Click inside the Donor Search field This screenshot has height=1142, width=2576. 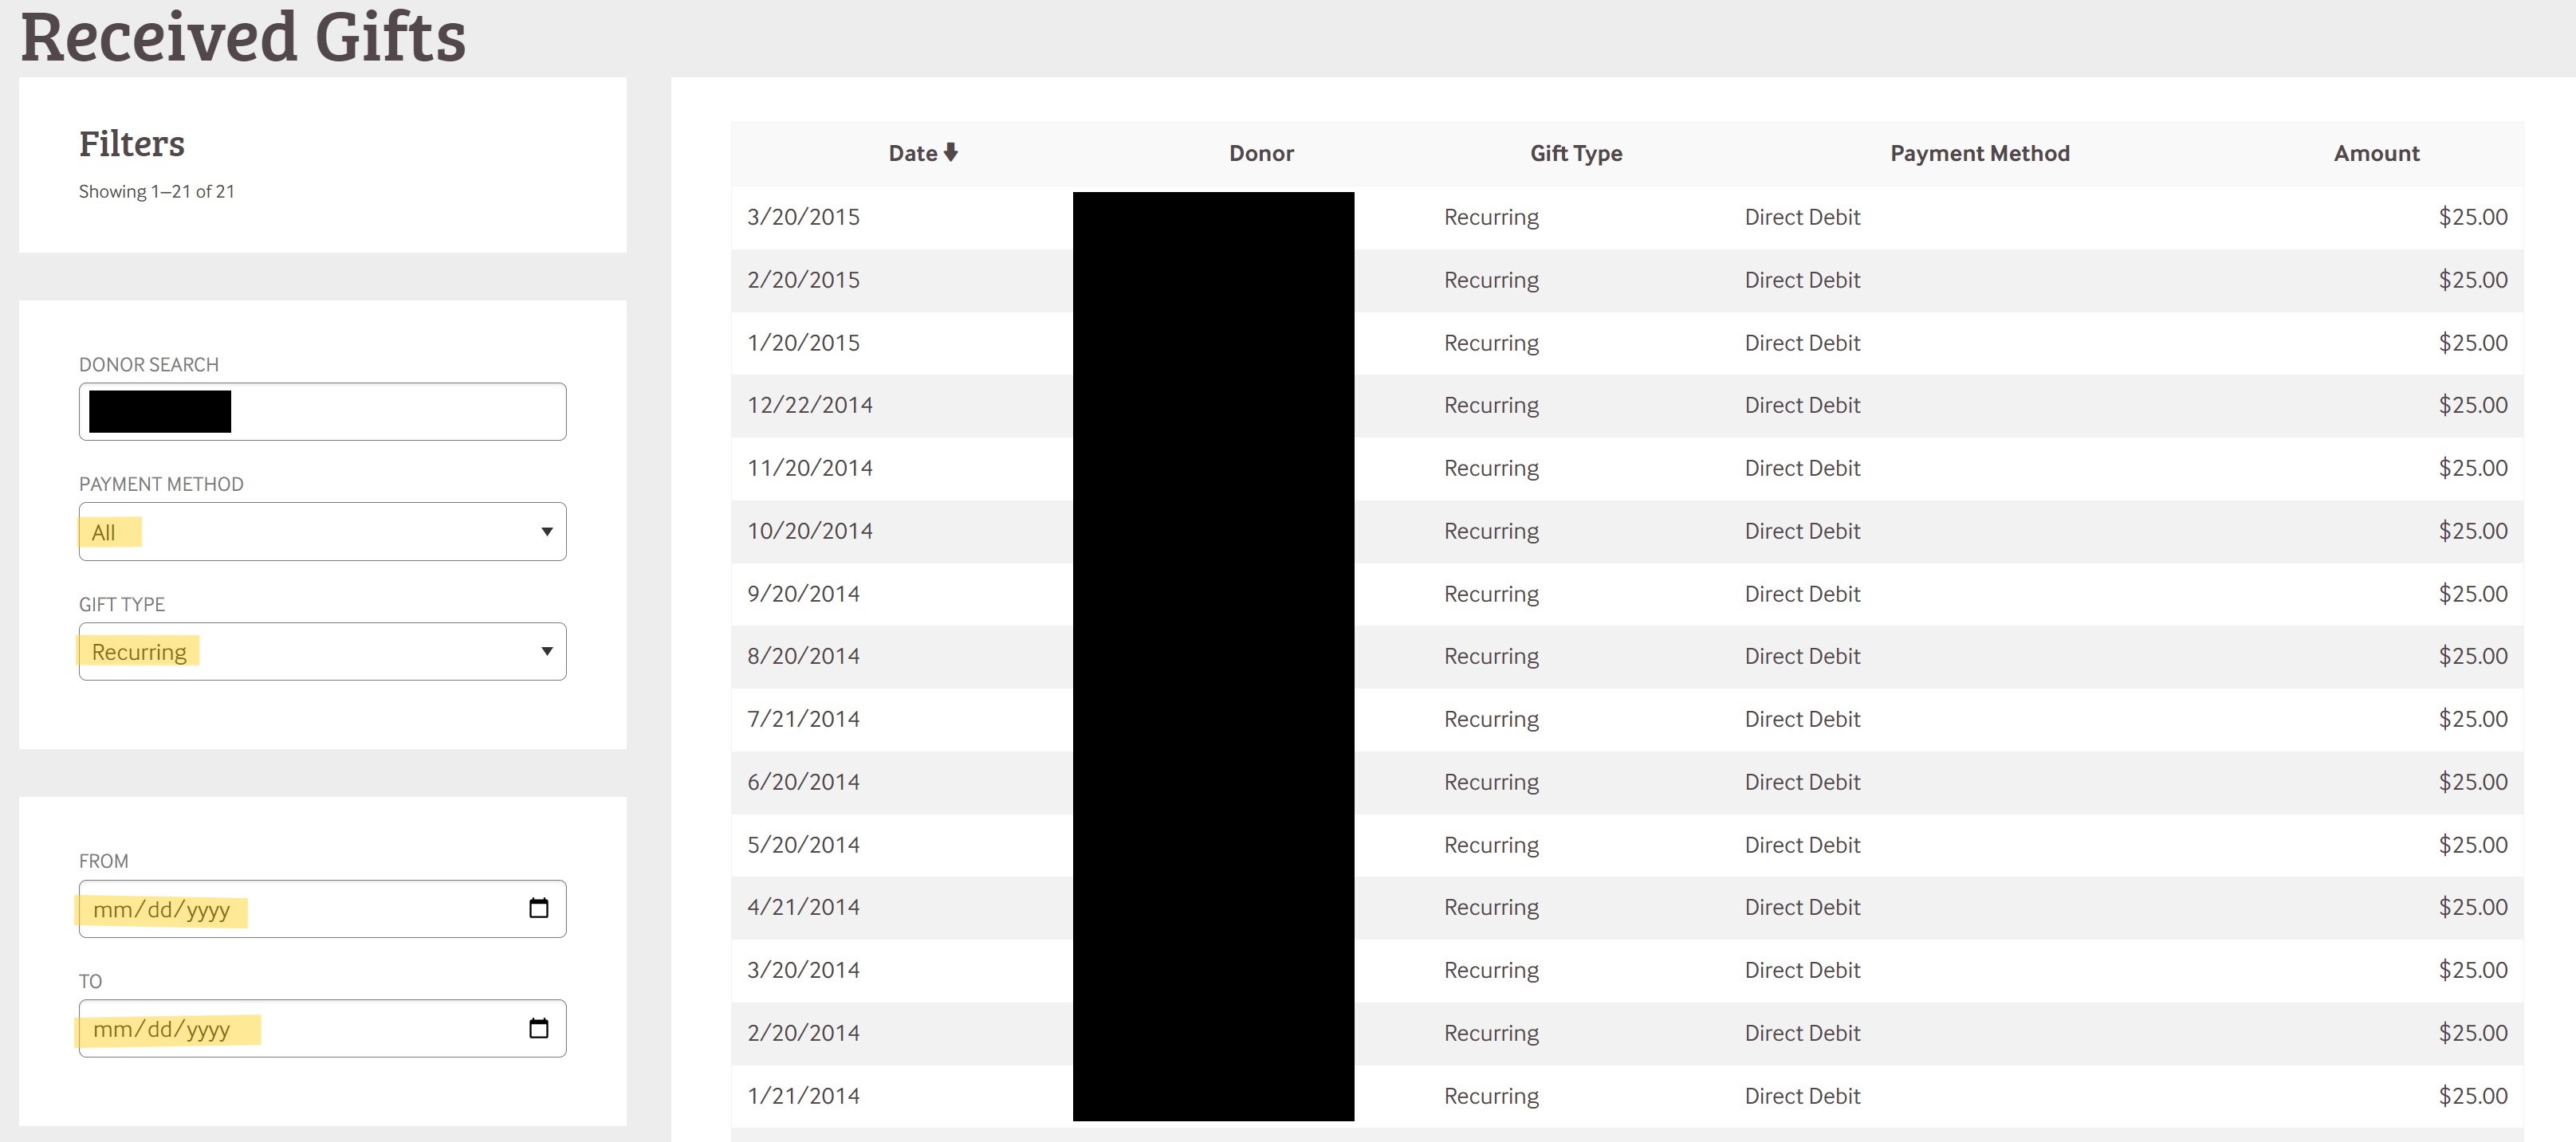[x=400, y=412]
